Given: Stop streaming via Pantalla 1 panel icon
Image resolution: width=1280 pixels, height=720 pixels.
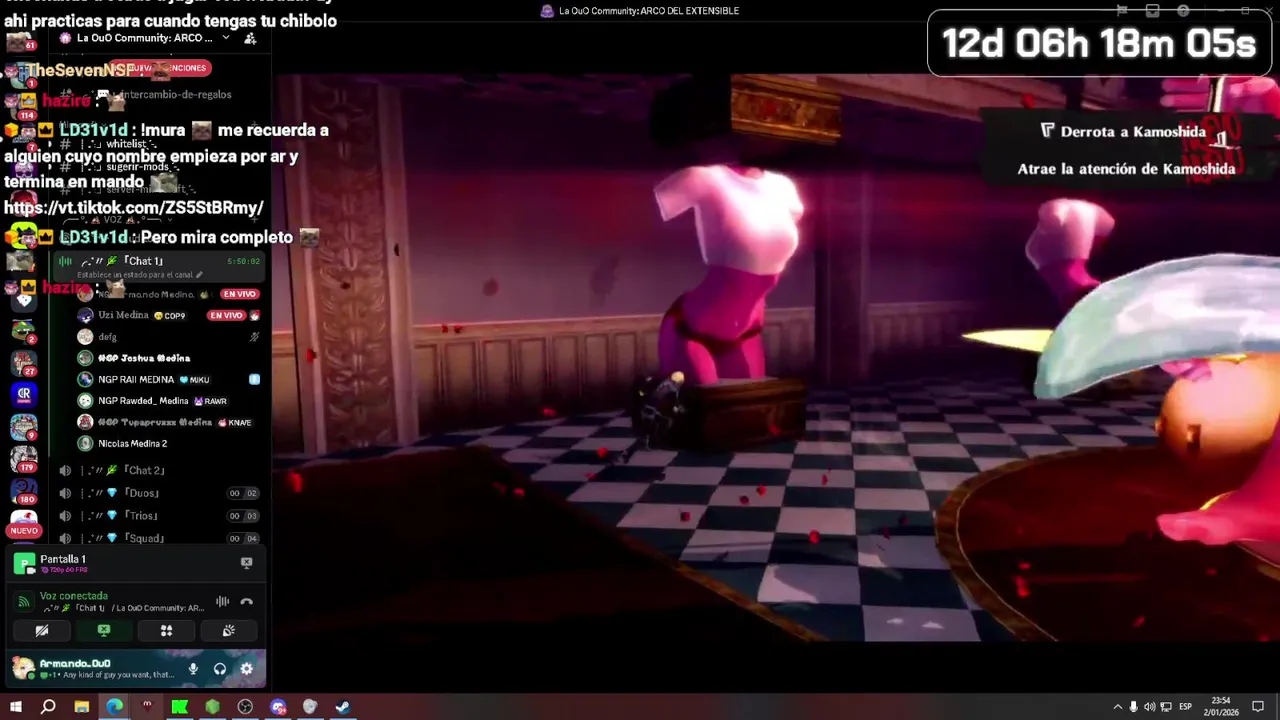Looking at the screenshot, I should pyautogui.click(x=246, y=563).
